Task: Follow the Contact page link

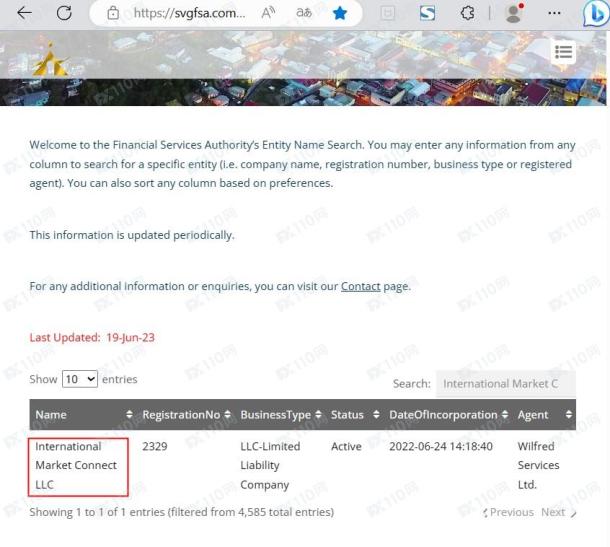Action: click(360, 286)
